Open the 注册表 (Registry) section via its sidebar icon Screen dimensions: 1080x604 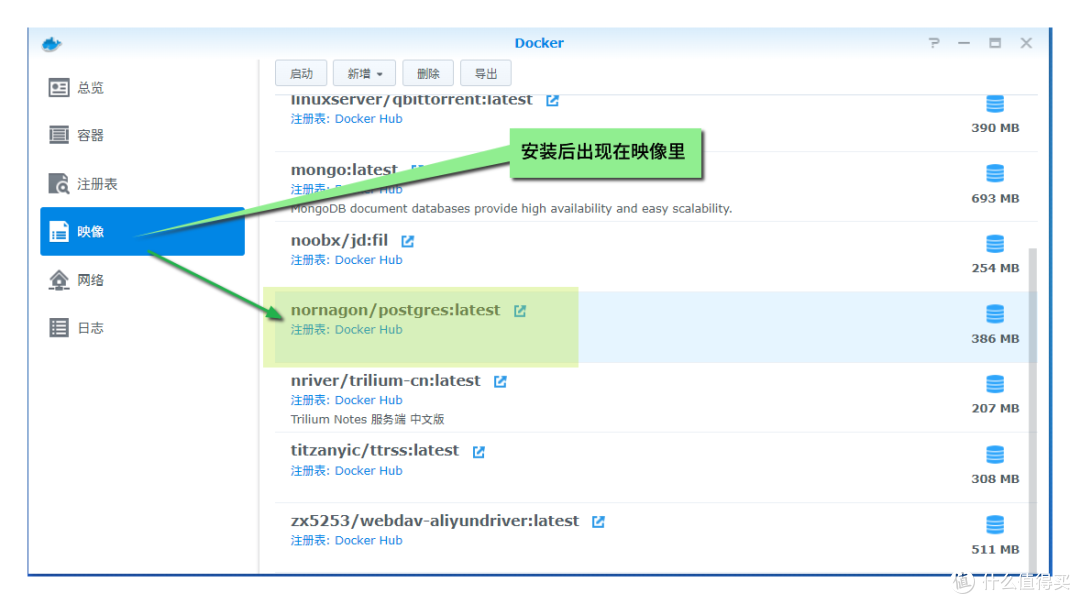(58, 183)
